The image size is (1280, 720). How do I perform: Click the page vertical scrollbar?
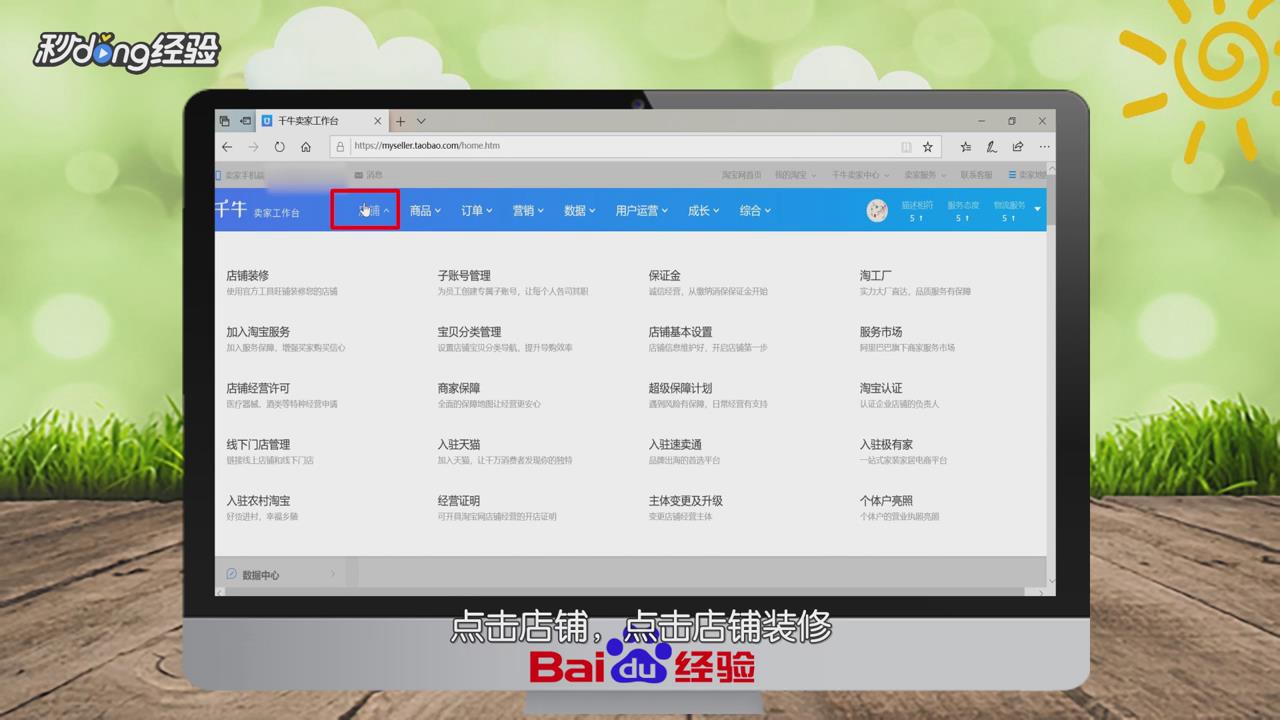point(1051,373)
